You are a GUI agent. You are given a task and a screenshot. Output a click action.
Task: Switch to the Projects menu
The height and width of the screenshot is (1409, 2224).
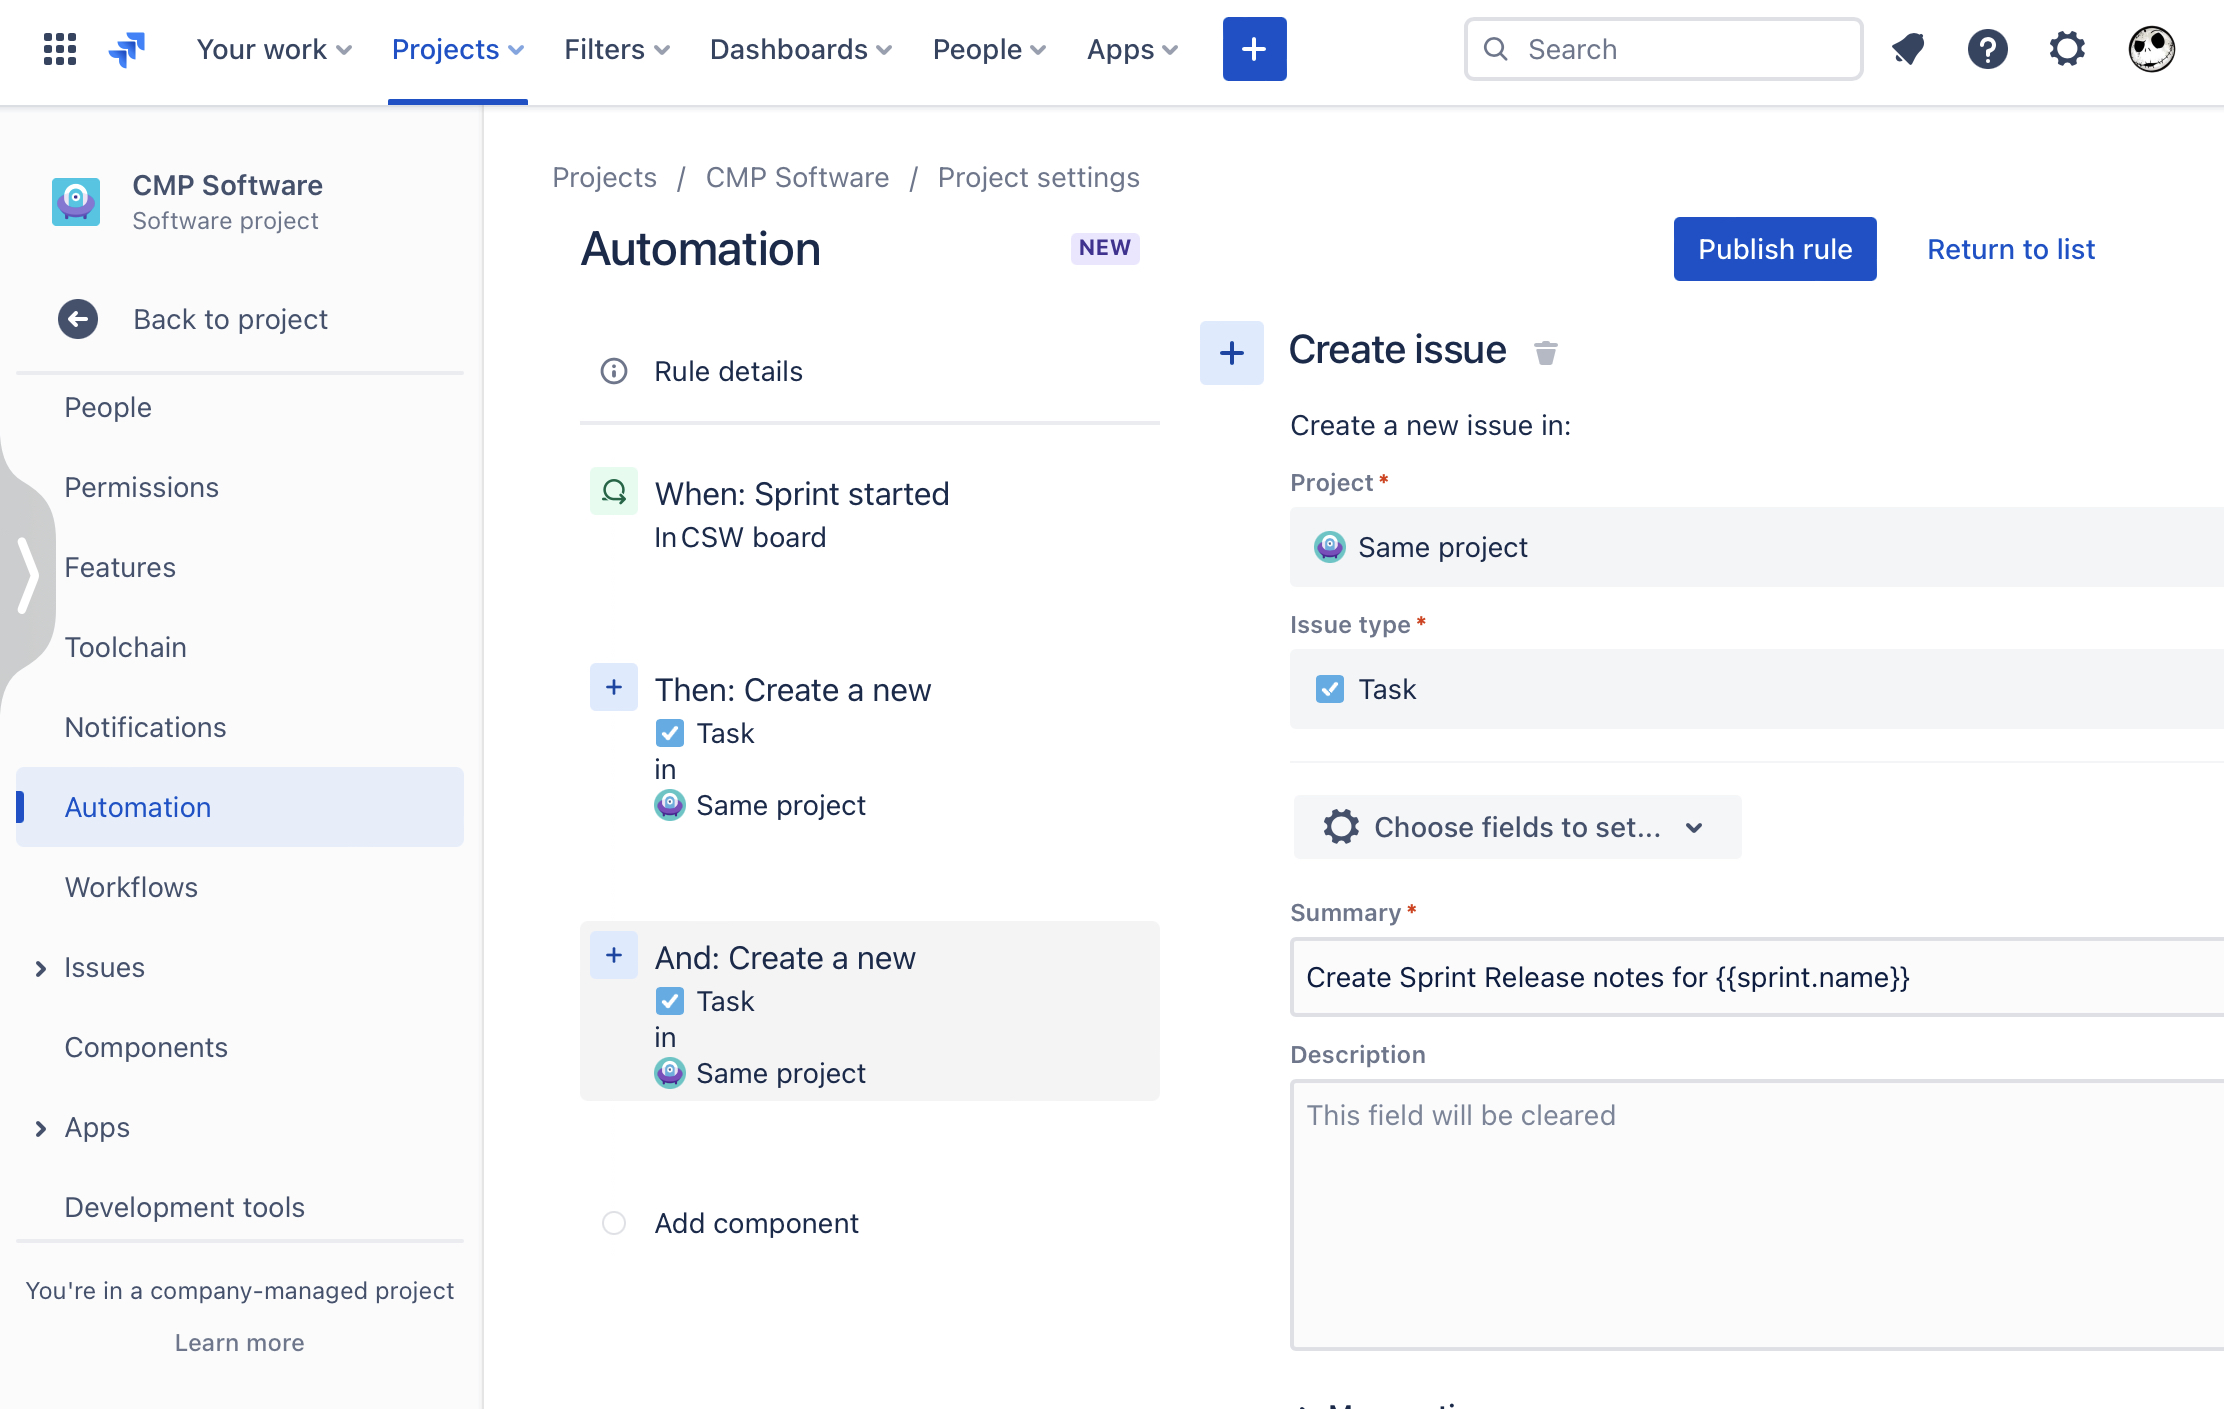coord(457,48)
